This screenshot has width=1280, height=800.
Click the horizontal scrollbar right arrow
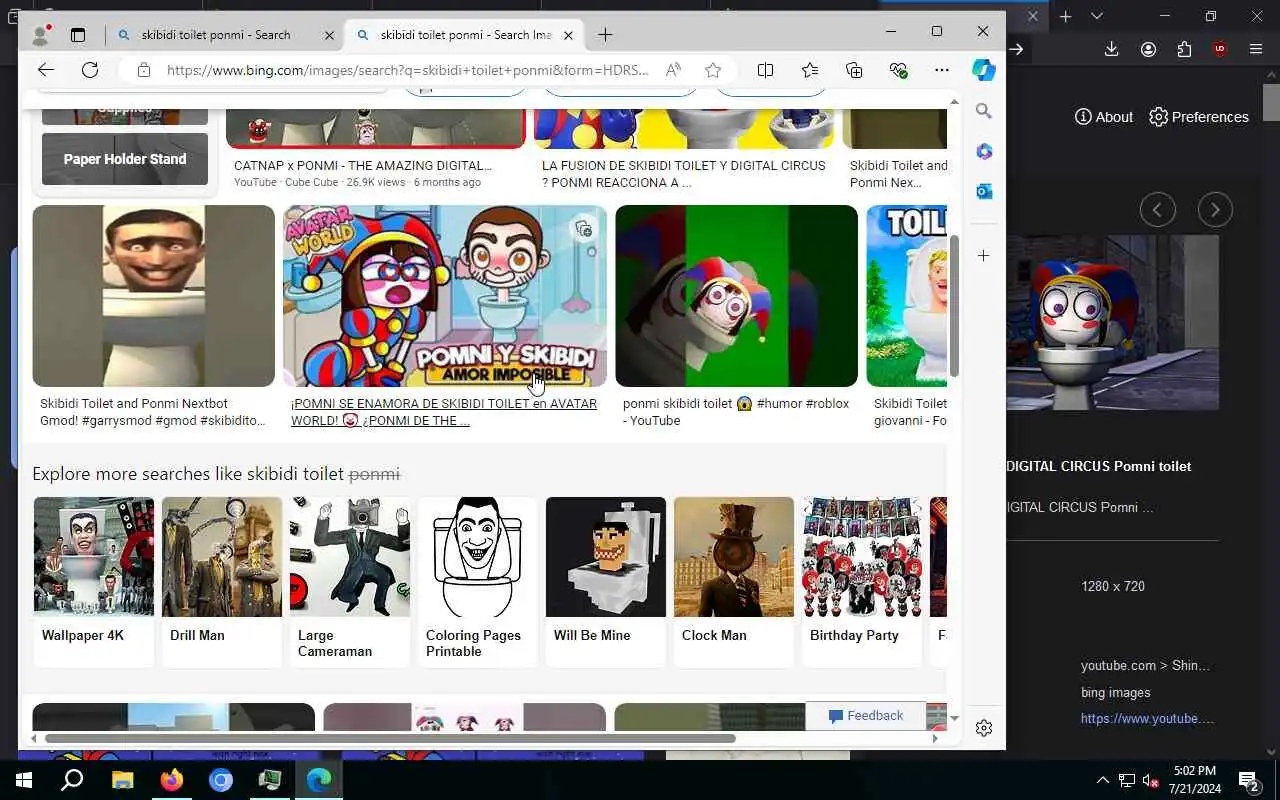click(x=935, y=738)
